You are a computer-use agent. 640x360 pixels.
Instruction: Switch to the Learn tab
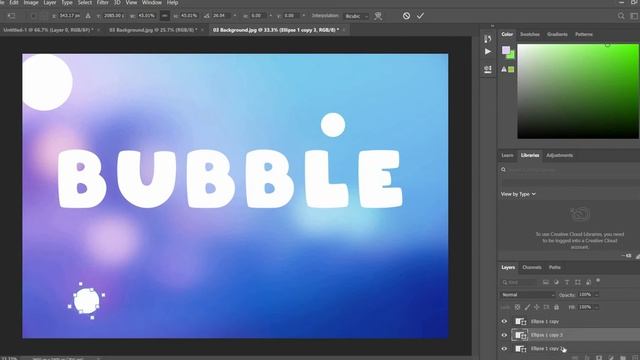pos(507,156)
